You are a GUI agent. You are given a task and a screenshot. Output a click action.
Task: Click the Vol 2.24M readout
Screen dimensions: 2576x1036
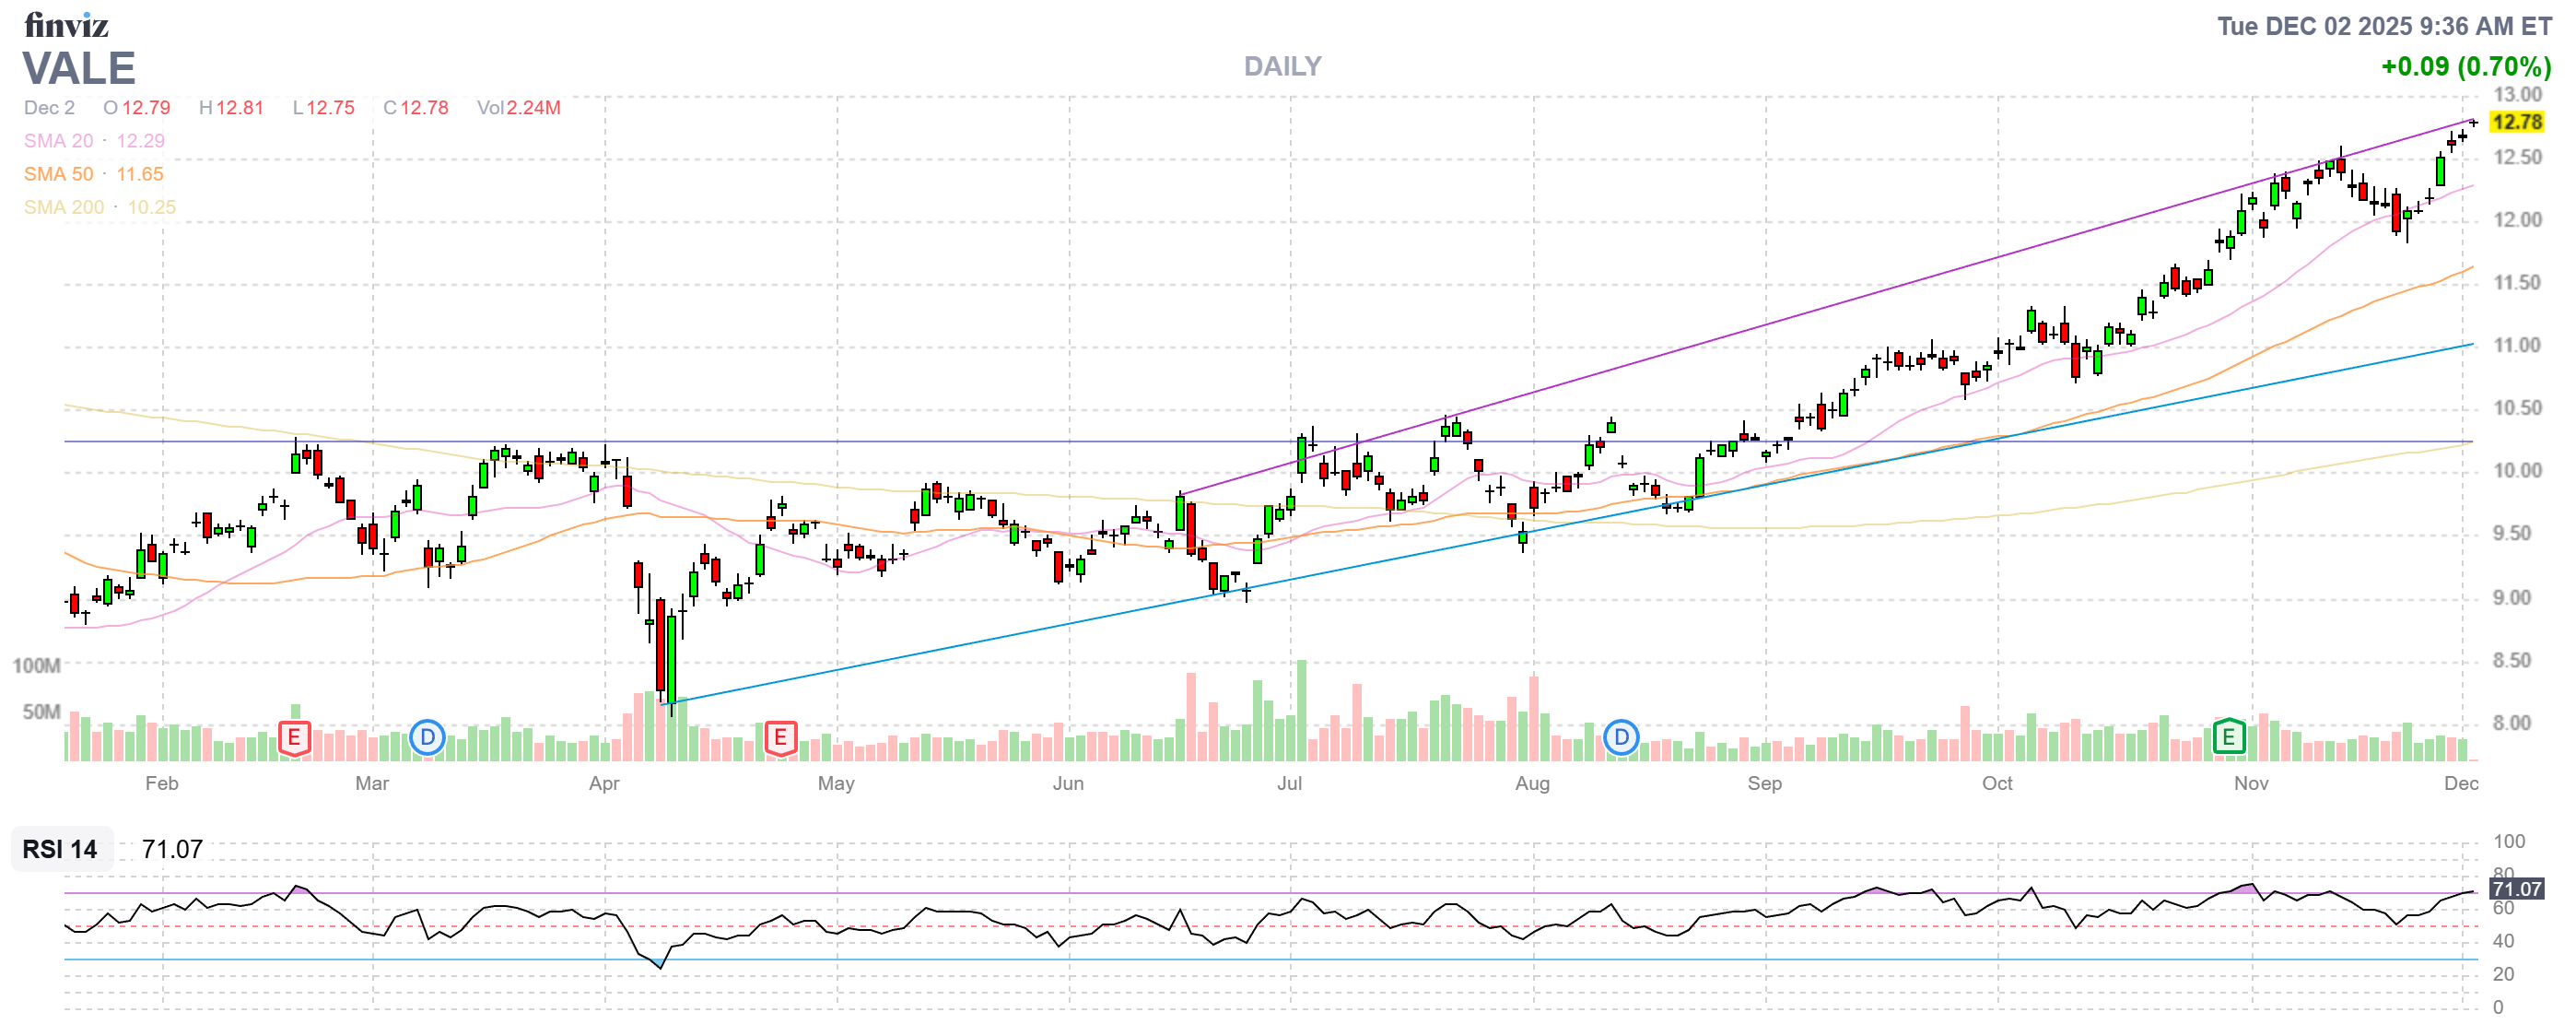pyautogui.click(x=518, y=108)
